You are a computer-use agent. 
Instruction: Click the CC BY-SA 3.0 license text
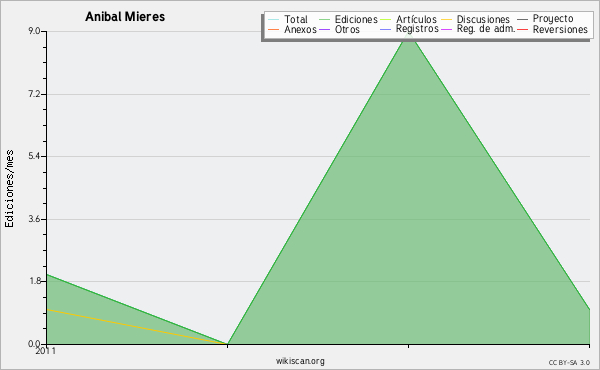point(569,362)
